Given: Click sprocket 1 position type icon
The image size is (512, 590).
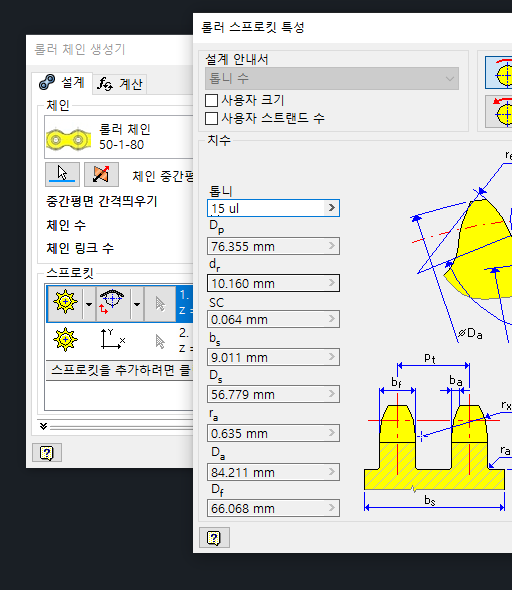Looking at the screenshot, I should pos(112,302).
